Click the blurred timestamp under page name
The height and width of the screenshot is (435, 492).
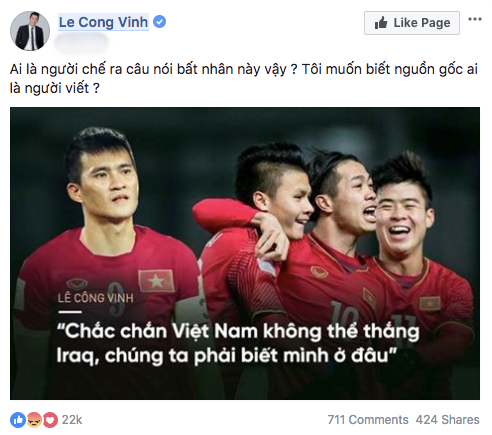[x=82, y=43]
